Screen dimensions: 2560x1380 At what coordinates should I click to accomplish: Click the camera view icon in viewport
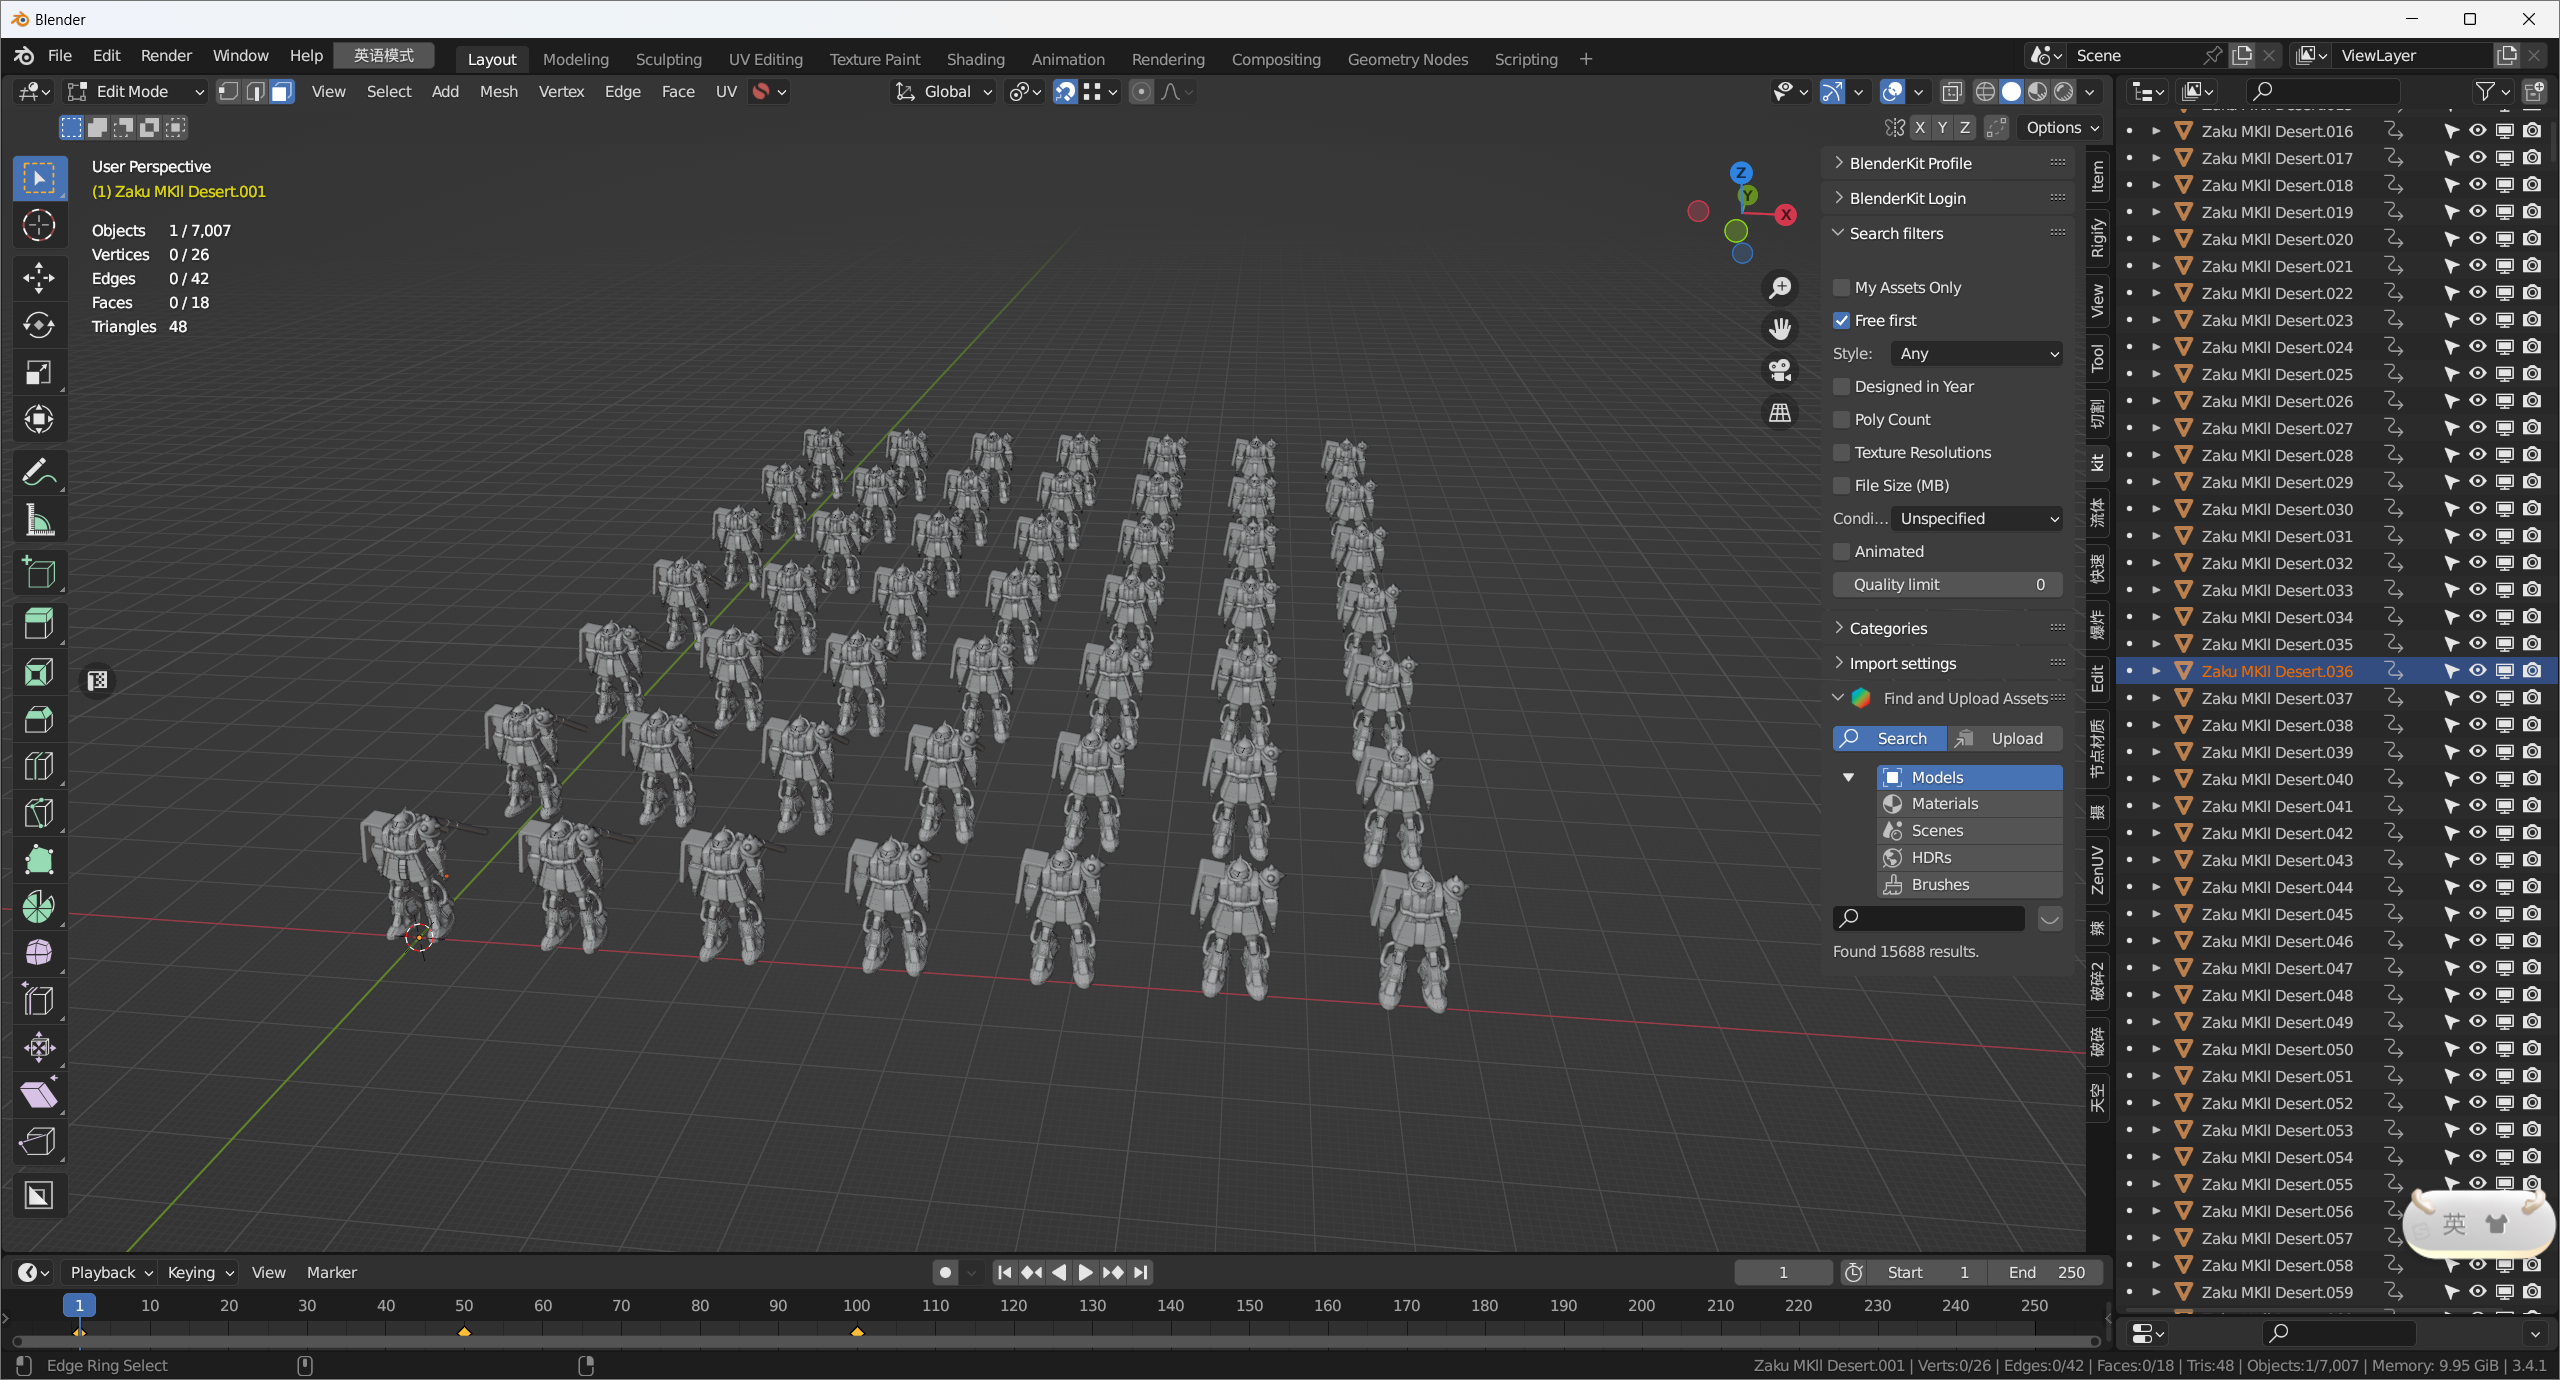1780,370
